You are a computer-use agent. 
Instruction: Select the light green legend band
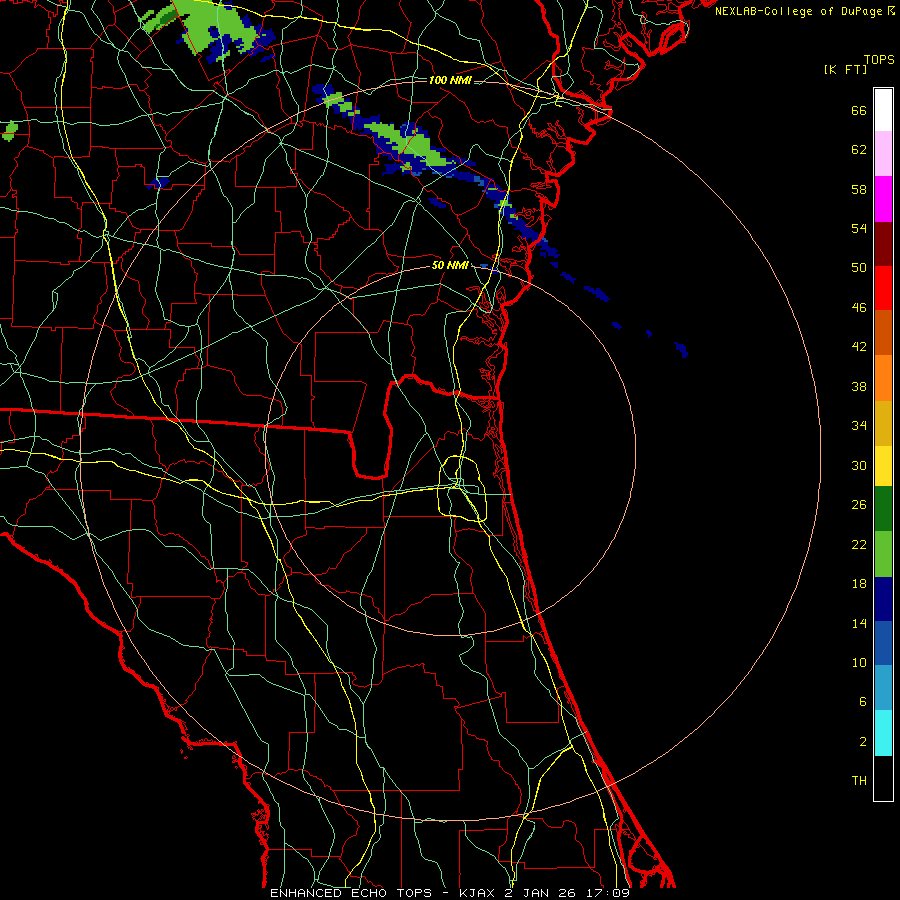[x=883, y=554]
